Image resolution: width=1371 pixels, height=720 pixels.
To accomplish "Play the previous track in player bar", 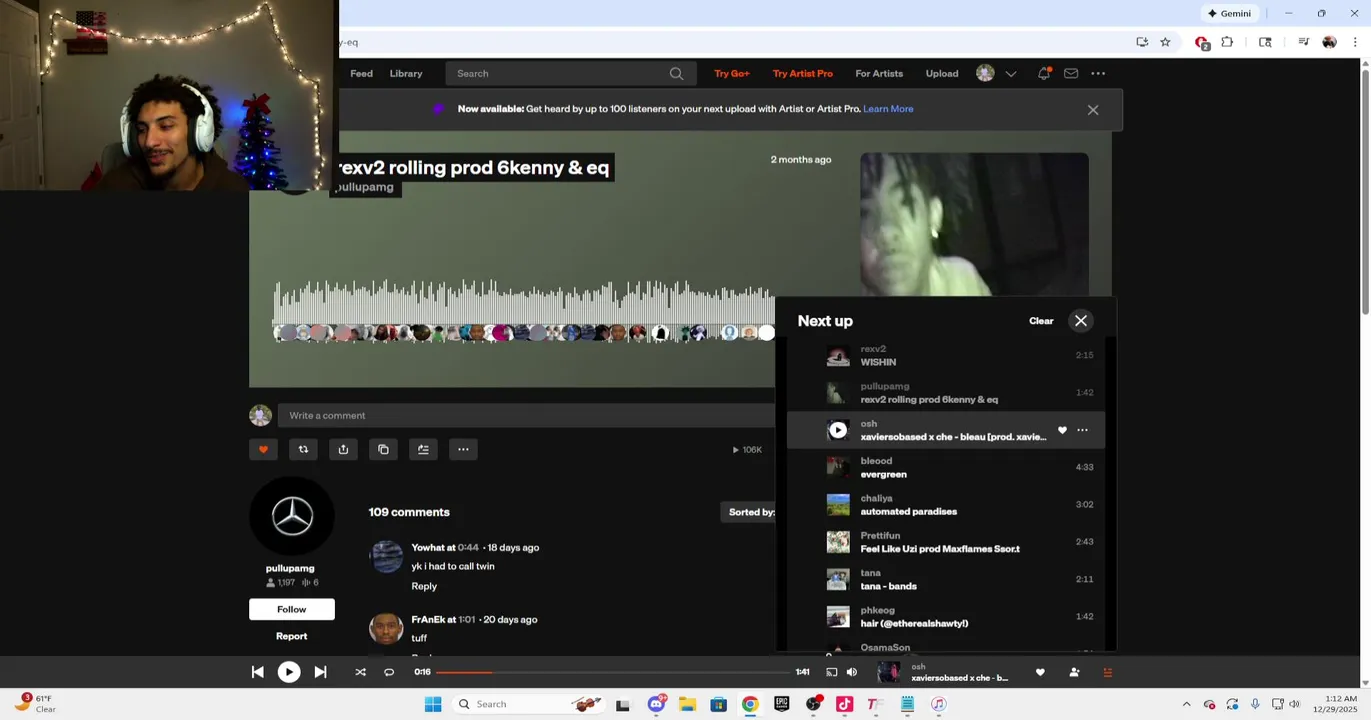I will pos(257,672).
